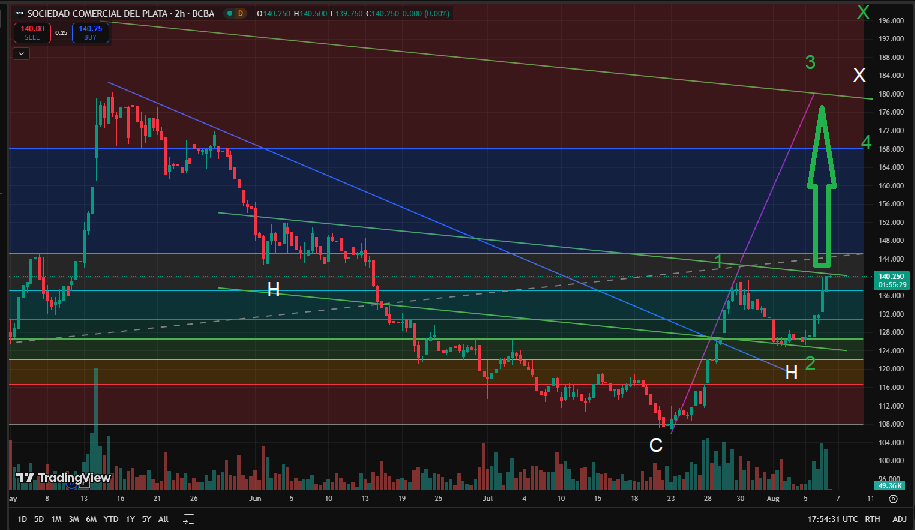Select the 5Y time range
Screen dimensions: 915x530
point(146,519)
